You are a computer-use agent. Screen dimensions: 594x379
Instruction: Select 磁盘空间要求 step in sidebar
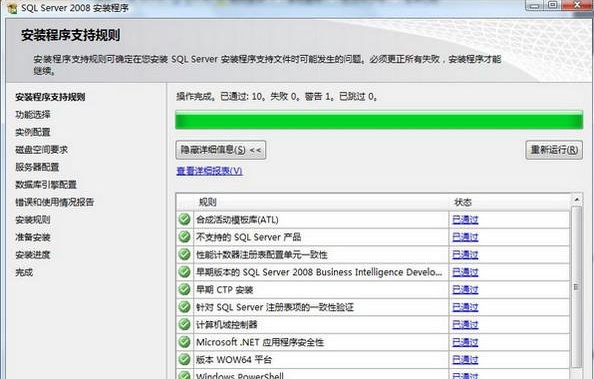[41, 150]
